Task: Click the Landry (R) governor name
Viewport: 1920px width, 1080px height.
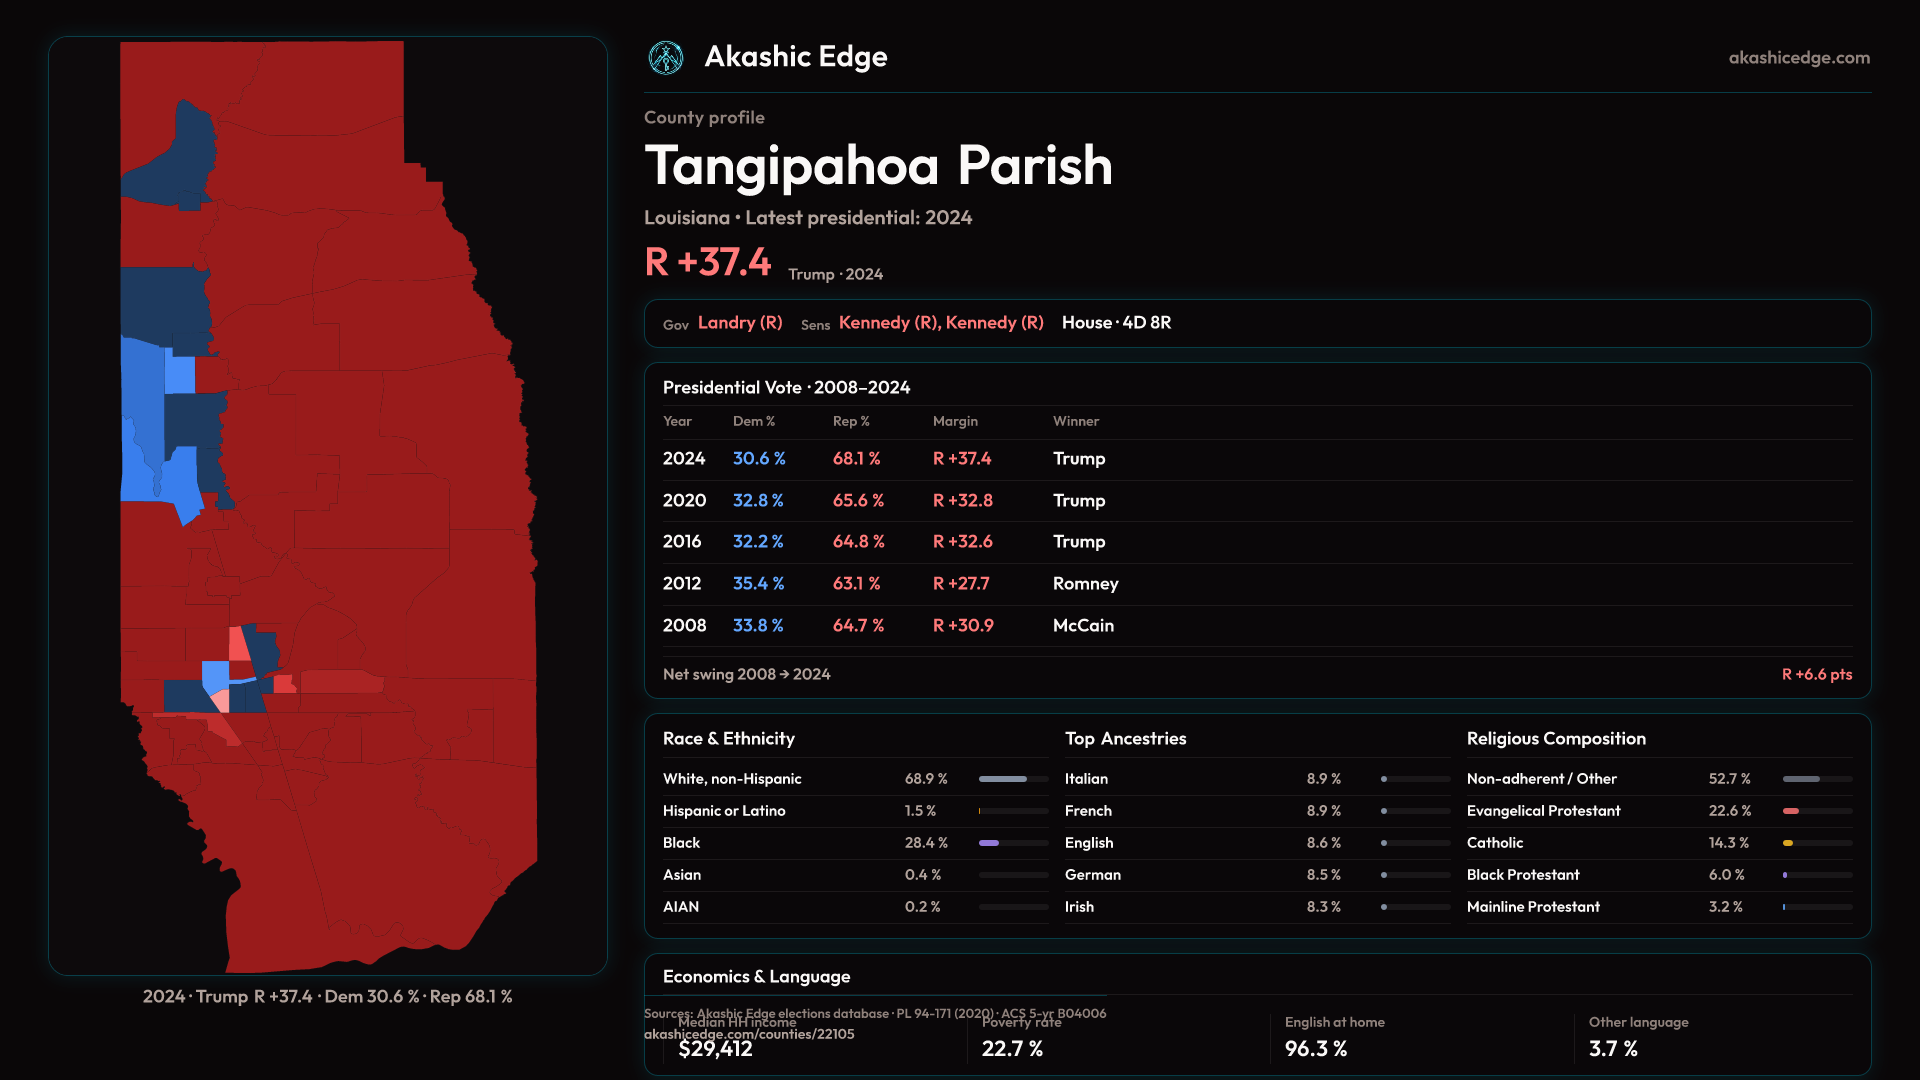Action: pos(739,323)
